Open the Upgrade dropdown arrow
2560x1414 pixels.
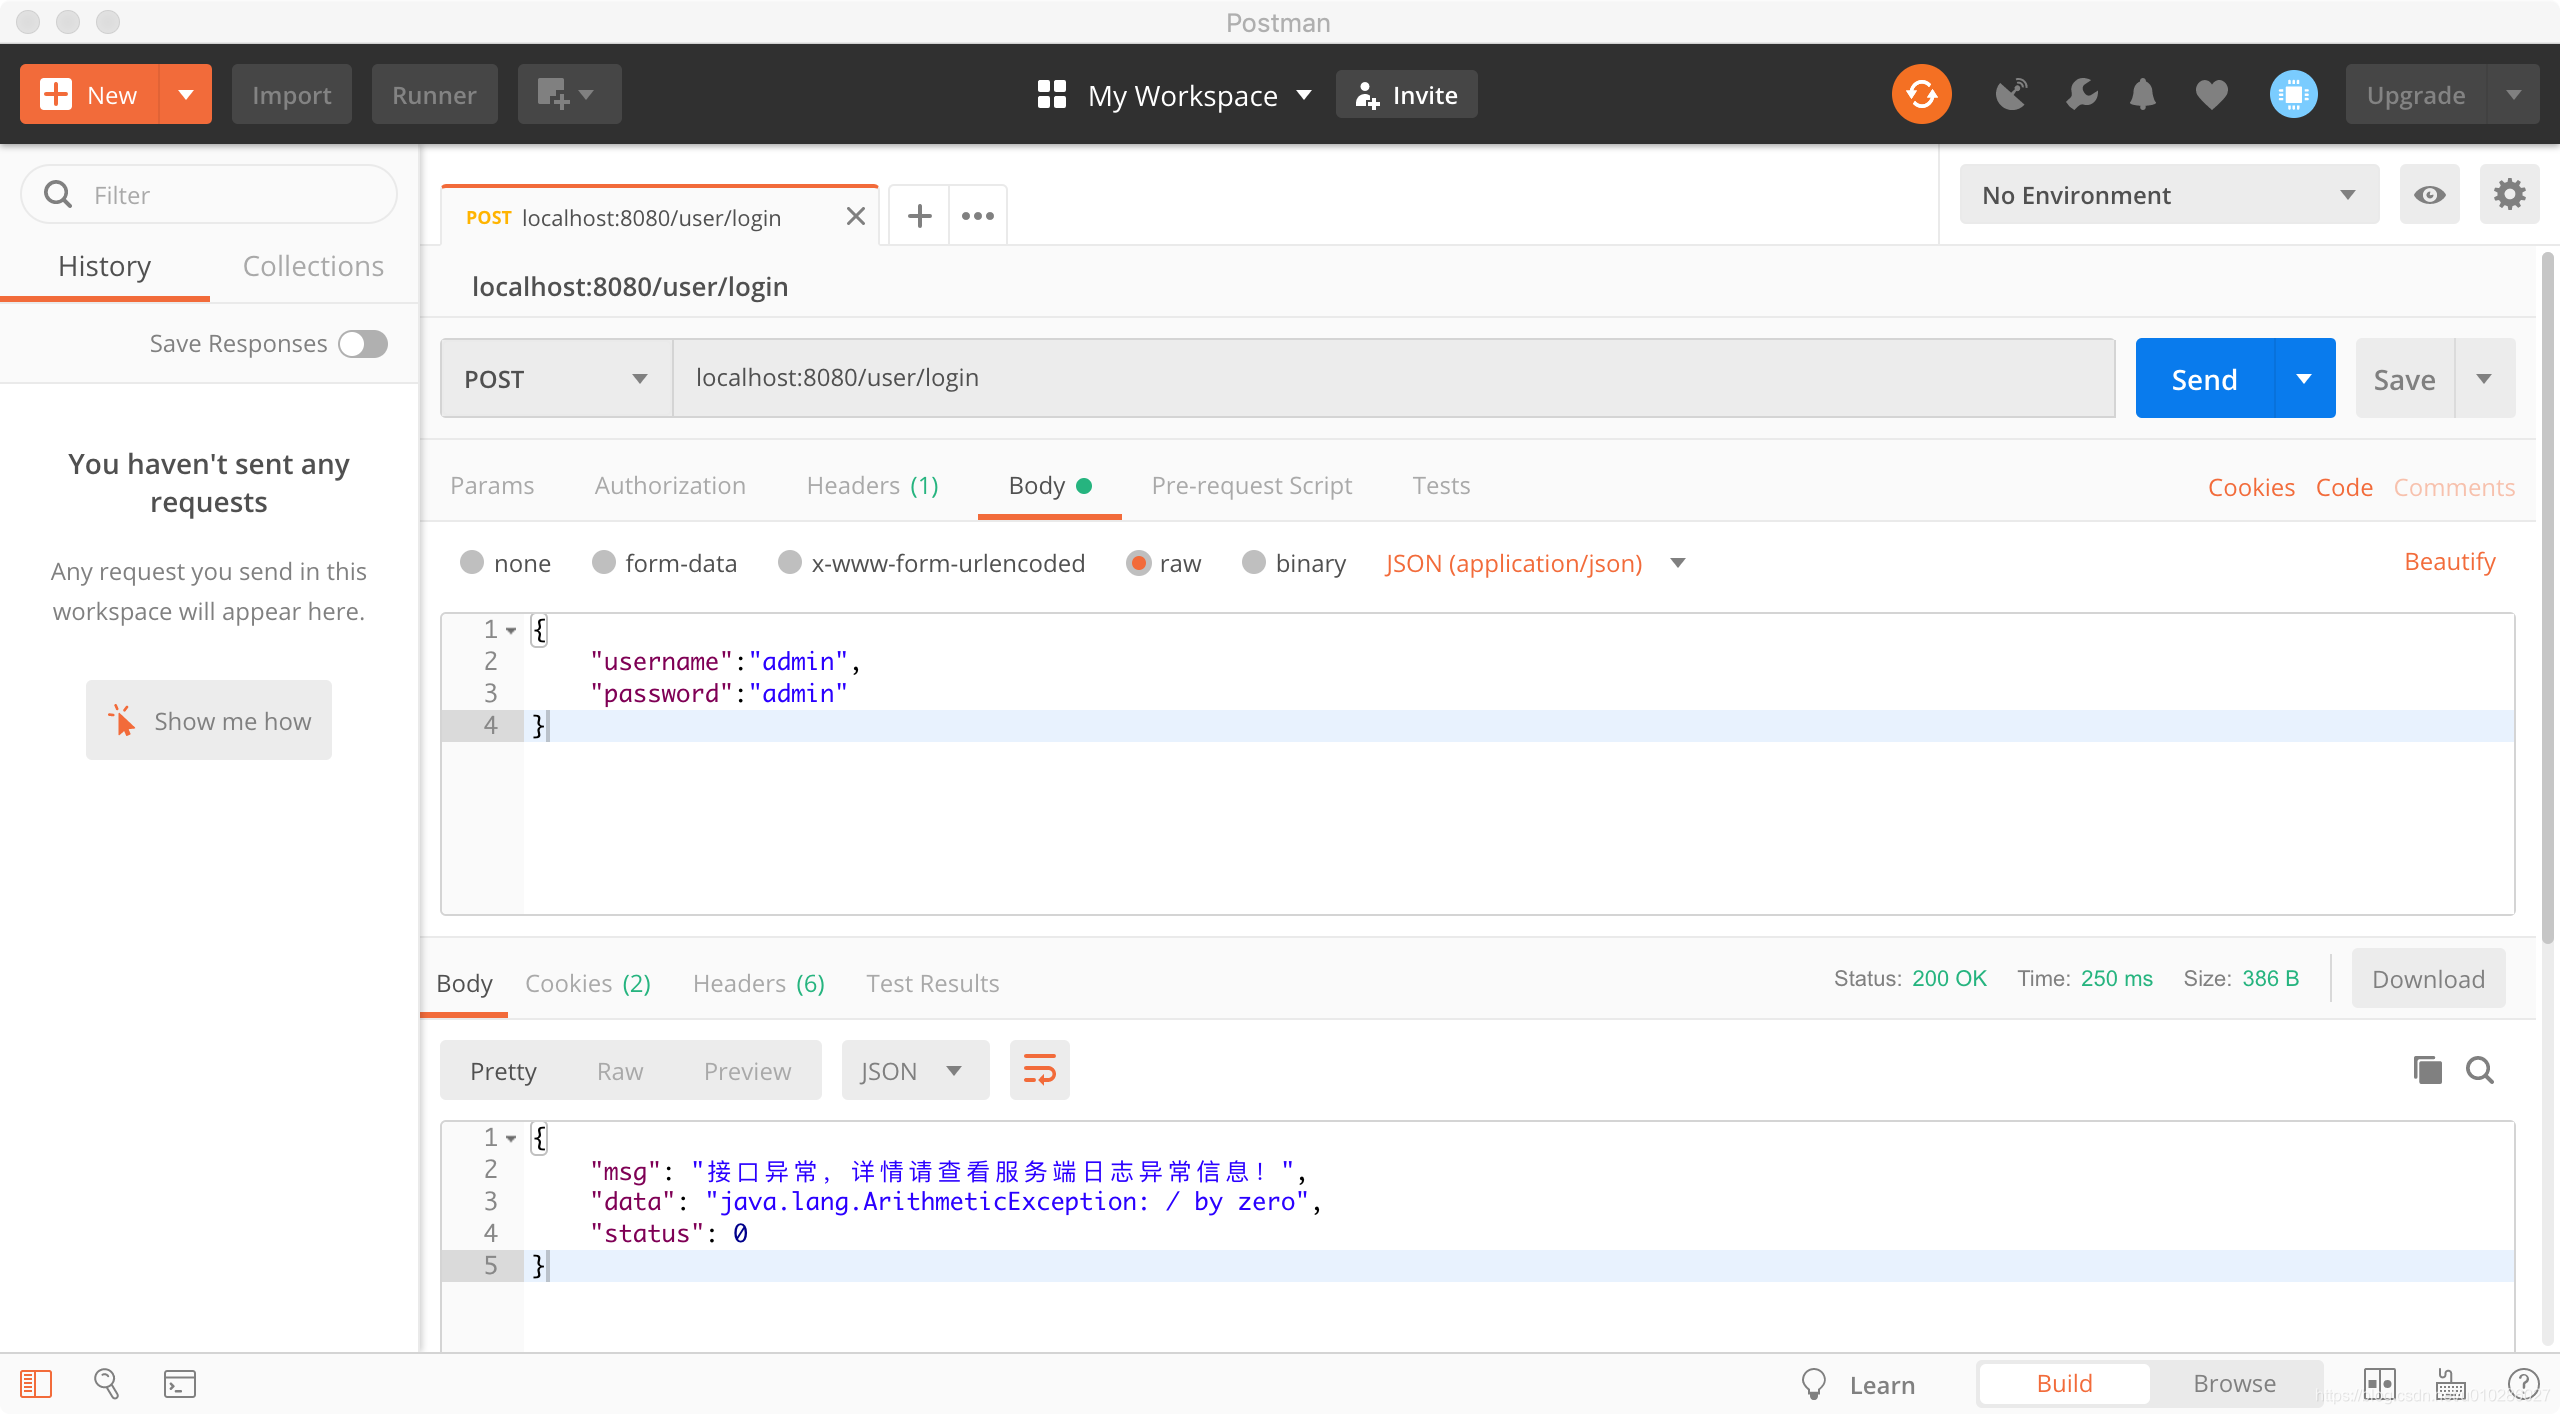click(2513, 94)
